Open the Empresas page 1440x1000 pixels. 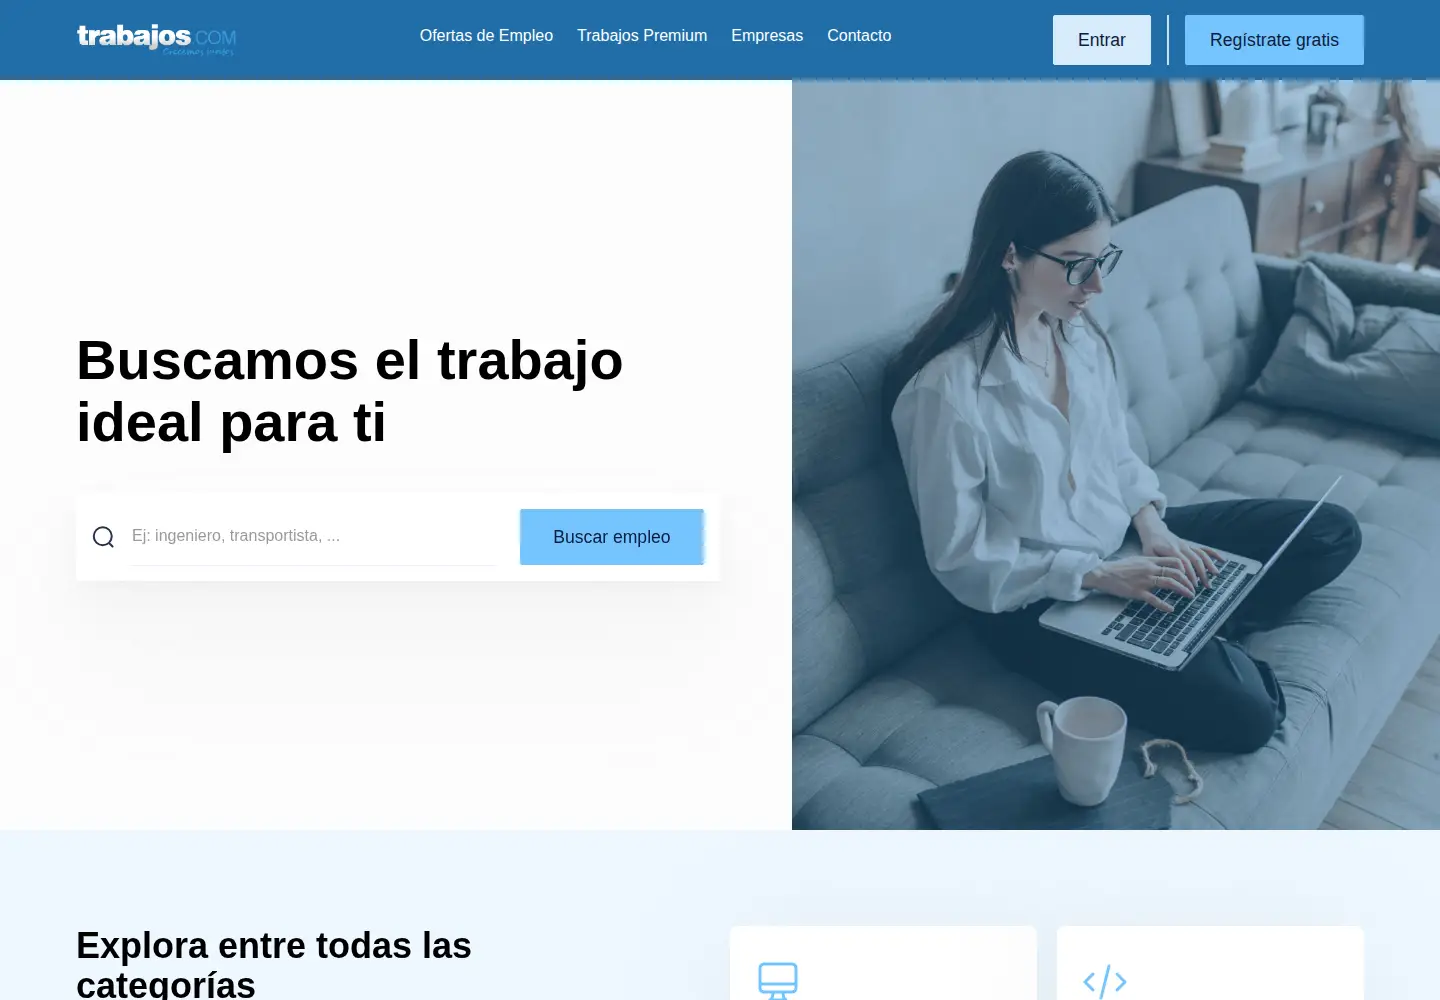pos(767,35)
